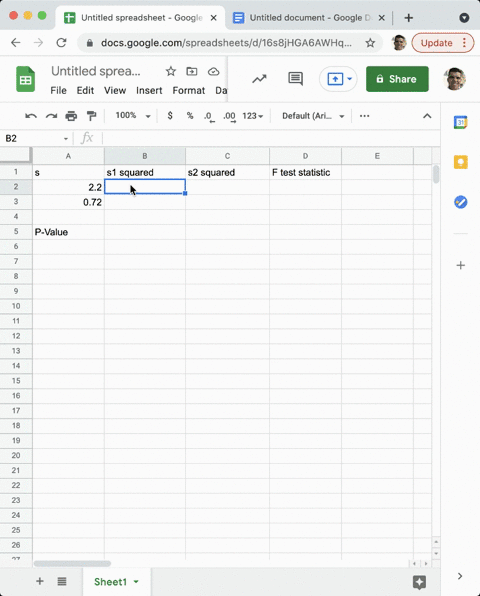
Task: Click the Chrome Update button
Action: click(442, 43)
